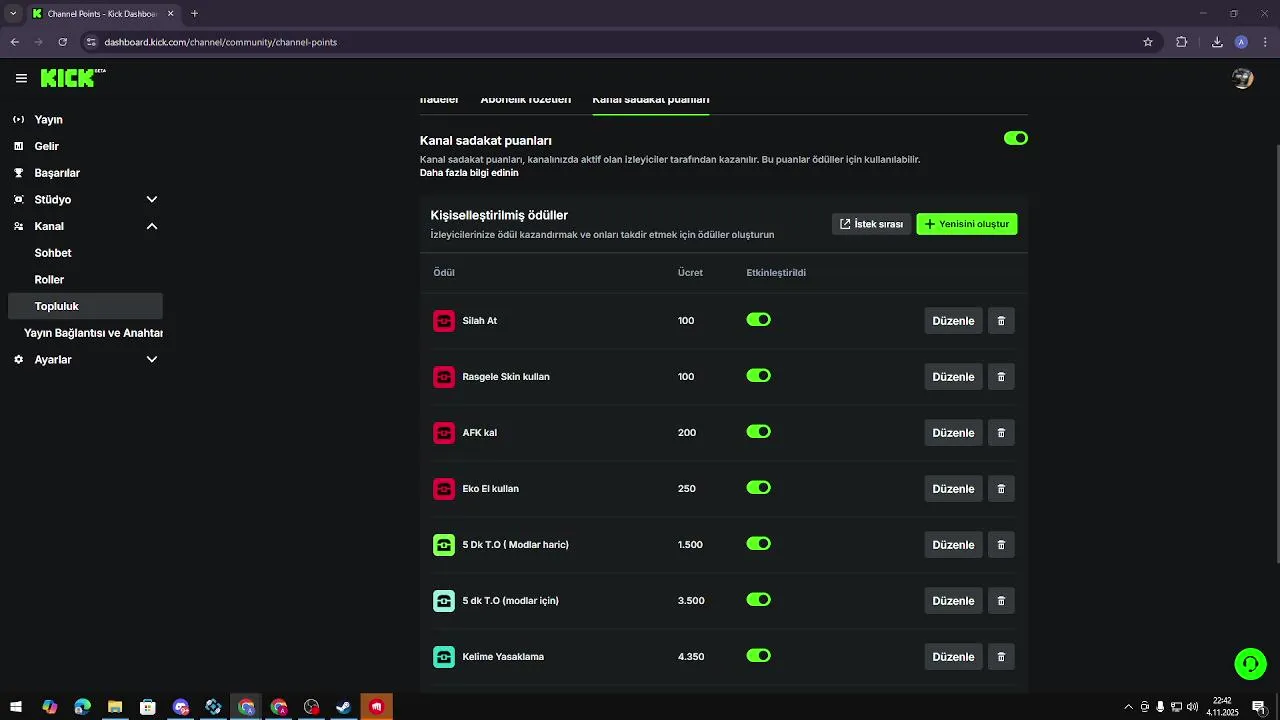Click the green support chat bubble
Image resolution: width=1280 pixels, height=720 pixels.
click(1250, 663)
